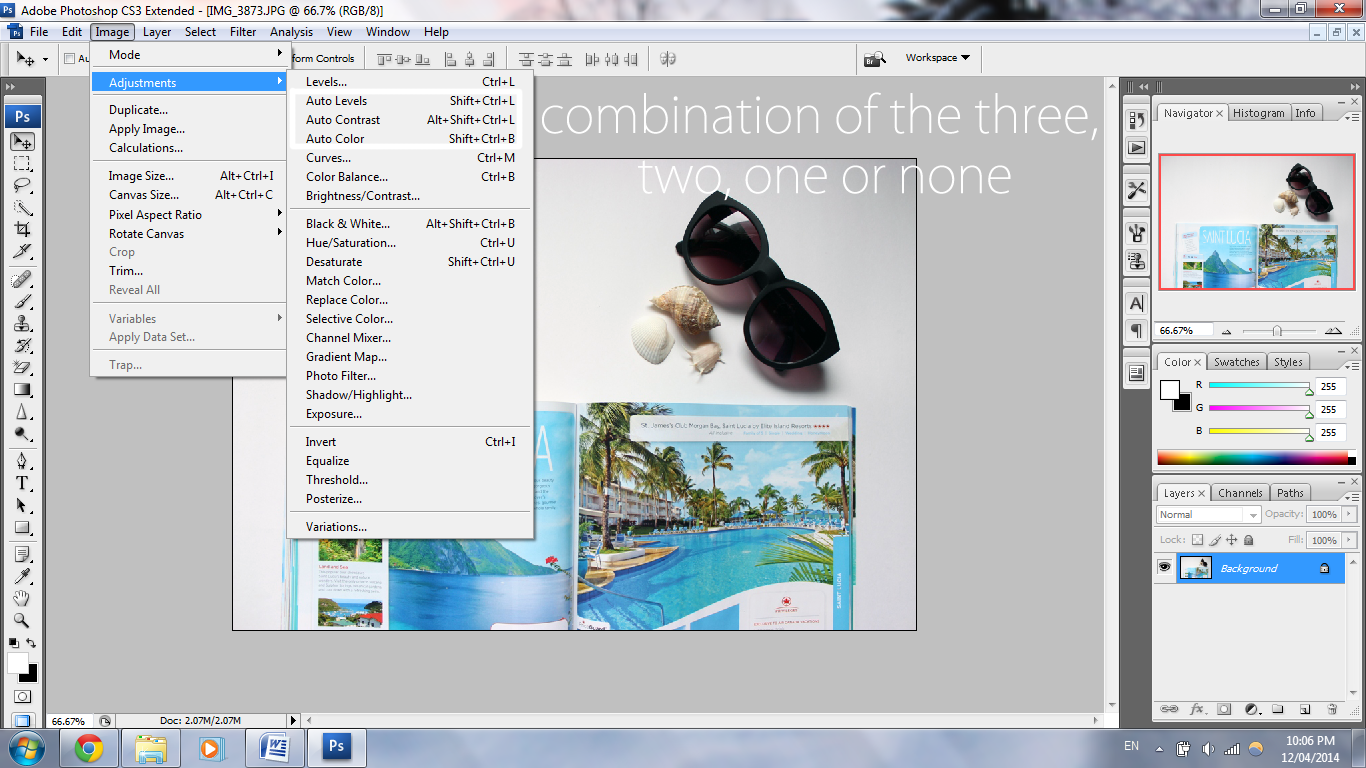Select the Pen tool
Screen dimensions: 1366x768
point(22,462)
